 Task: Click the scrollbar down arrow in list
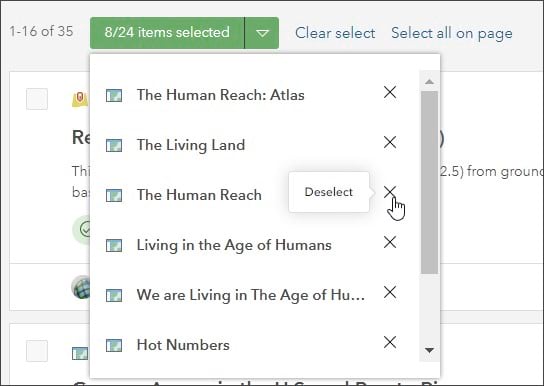pos(429,350)
